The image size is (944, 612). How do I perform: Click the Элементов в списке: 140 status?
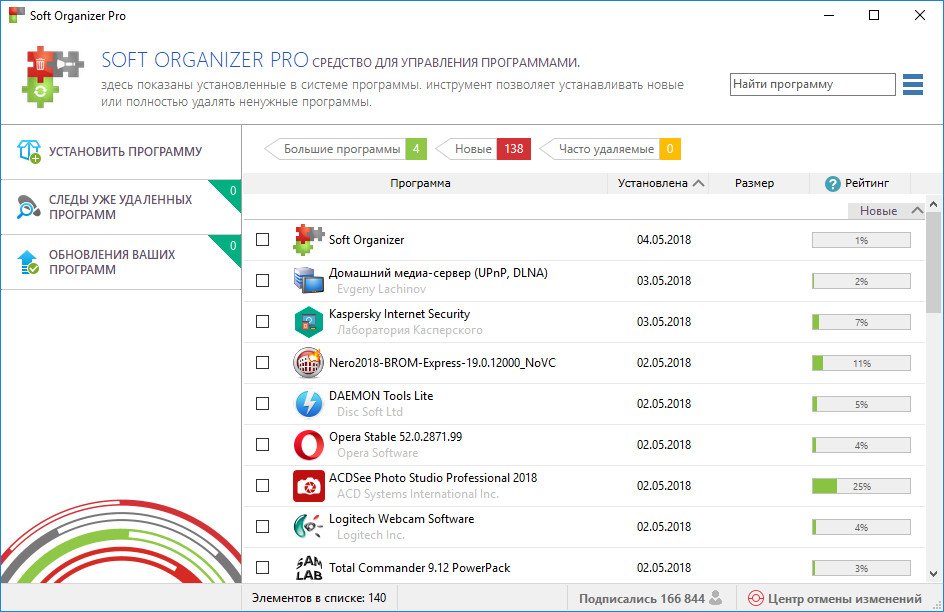click(x=319, y=598)
